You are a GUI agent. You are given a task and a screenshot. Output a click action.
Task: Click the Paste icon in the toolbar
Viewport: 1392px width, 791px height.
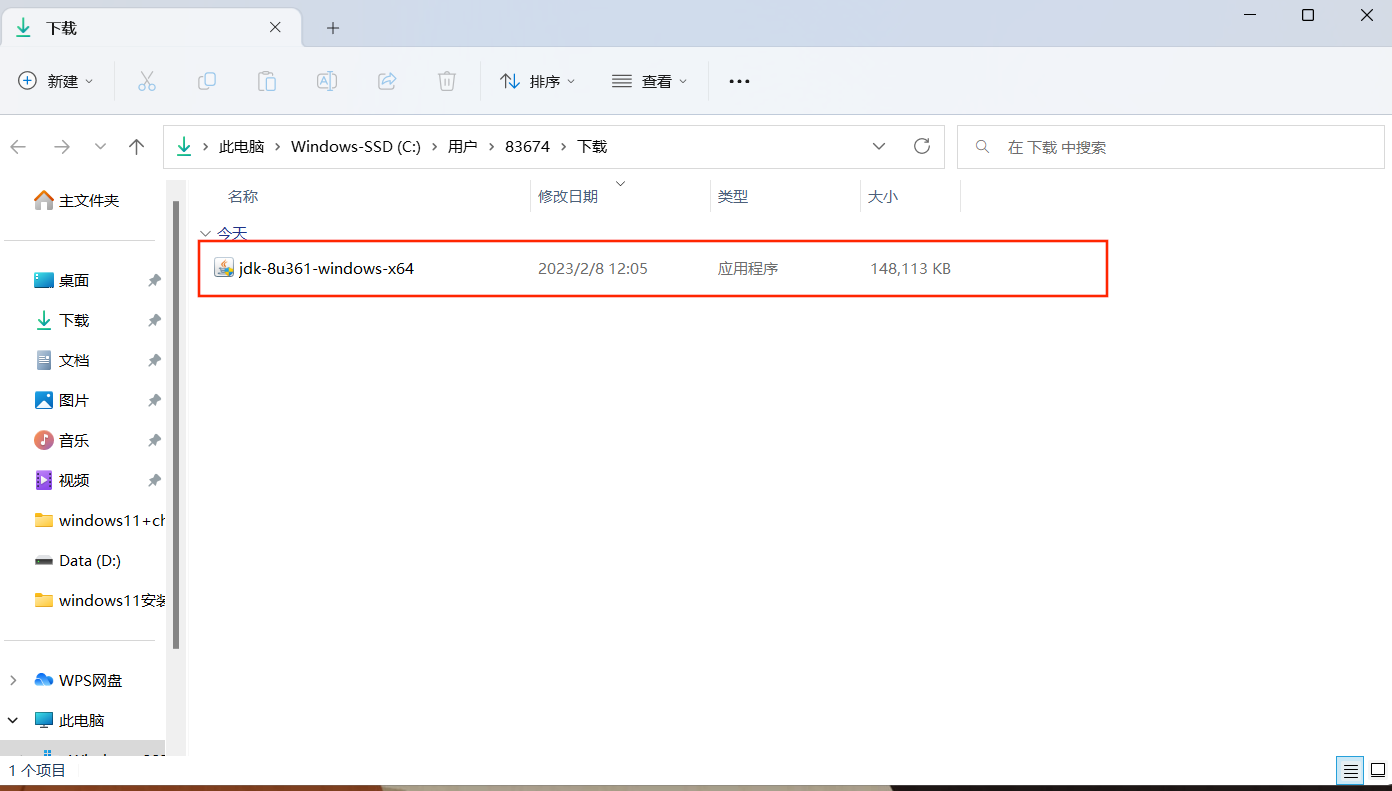(x=267, y=81)
